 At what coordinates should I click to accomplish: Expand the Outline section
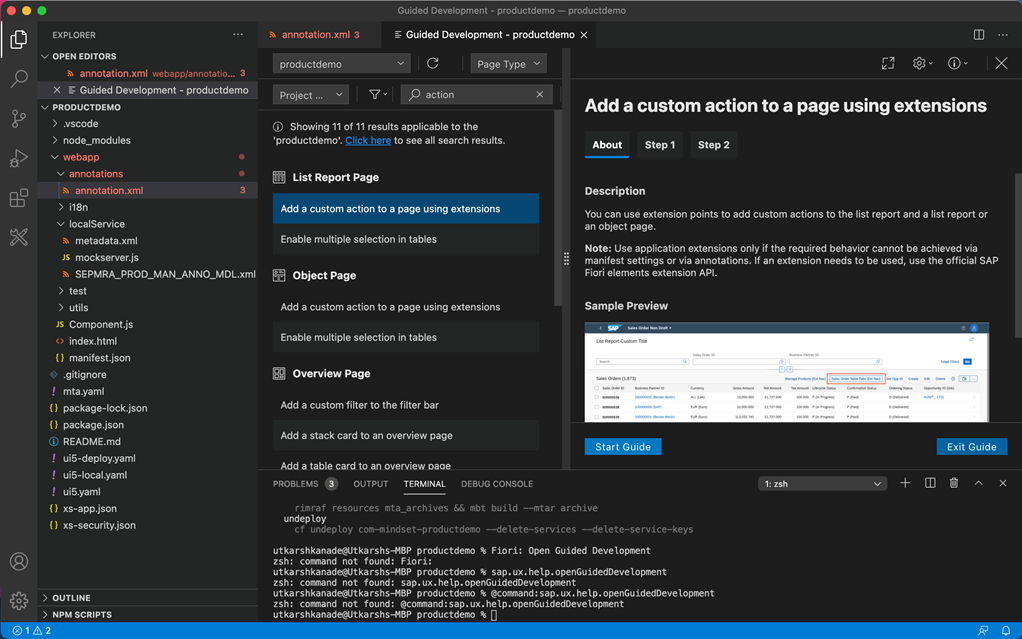coord(71,598)
